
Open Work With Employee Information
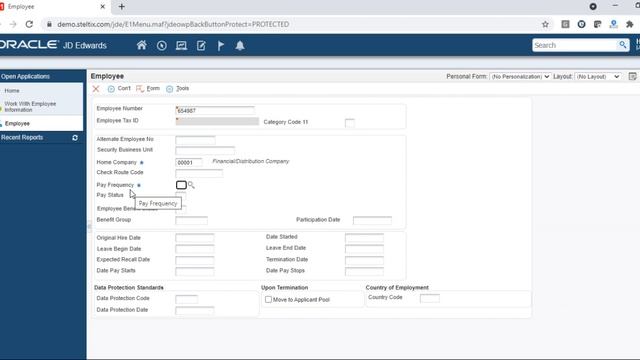click(30, 107)
